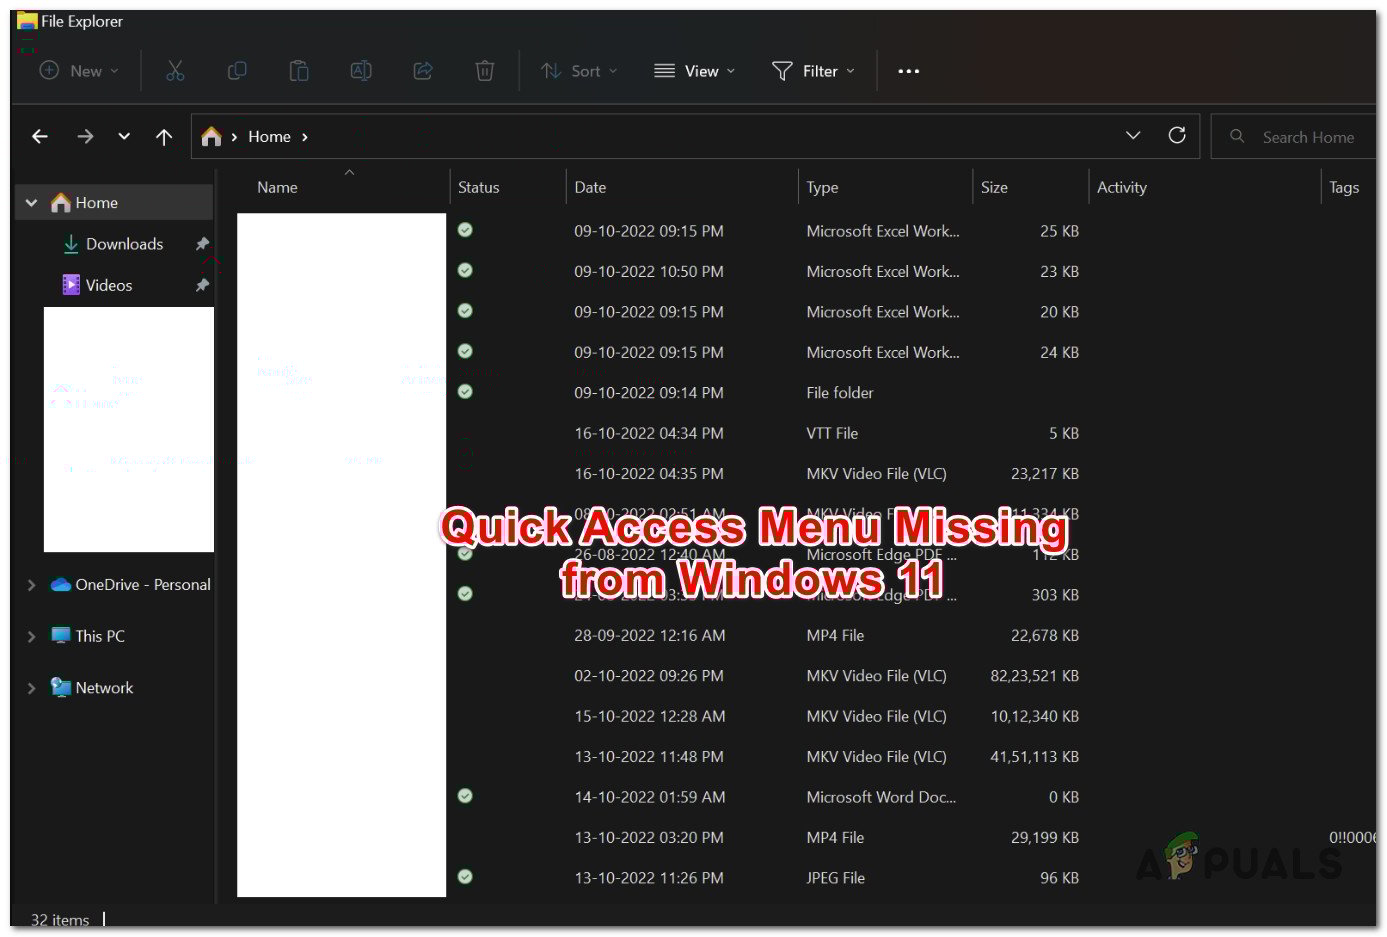Click the back navigation arrow
This screenshot has height=937, width=1387.
pos(40,136)
